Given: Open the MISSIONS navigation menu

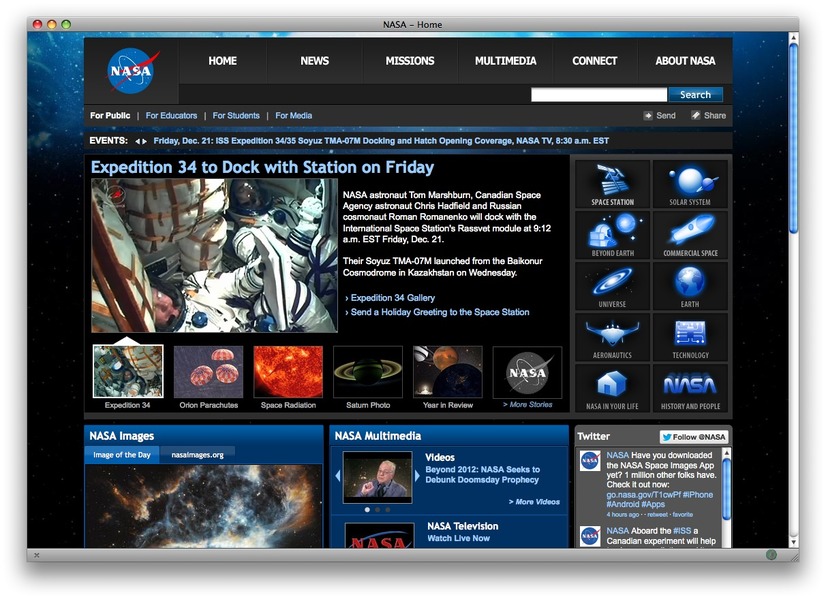Looking at the screenshot, I should (410, 61).
